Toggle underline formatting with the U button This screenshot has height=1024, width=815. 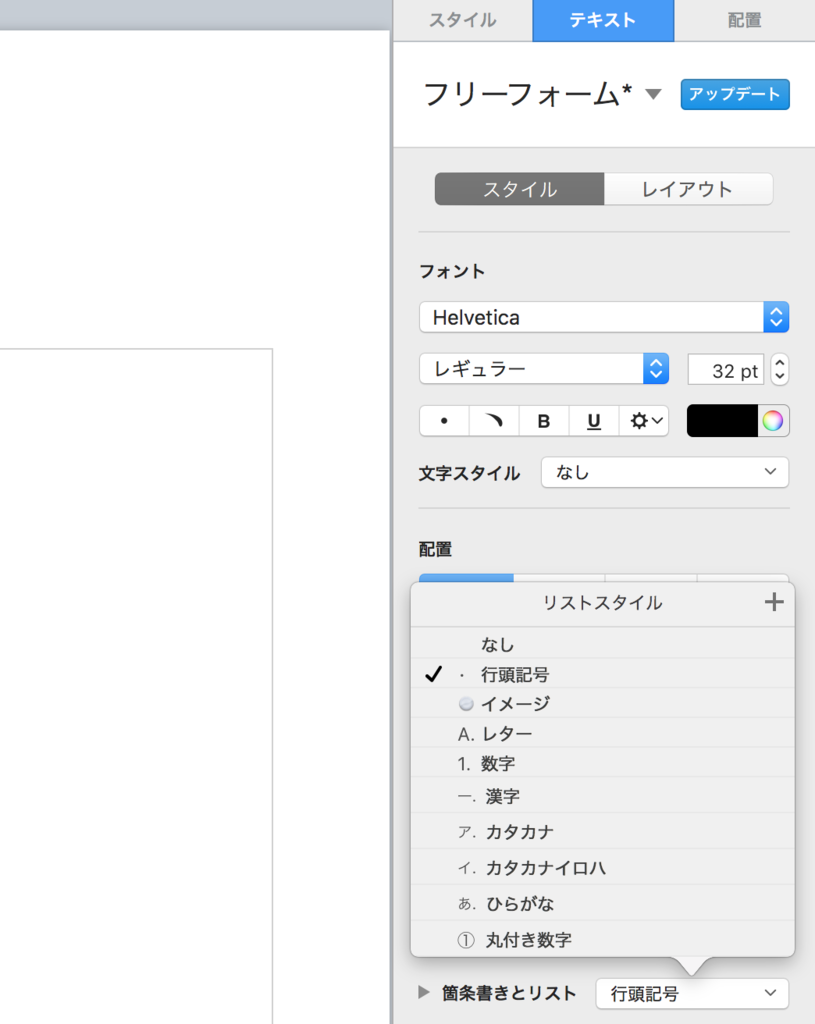593,420
